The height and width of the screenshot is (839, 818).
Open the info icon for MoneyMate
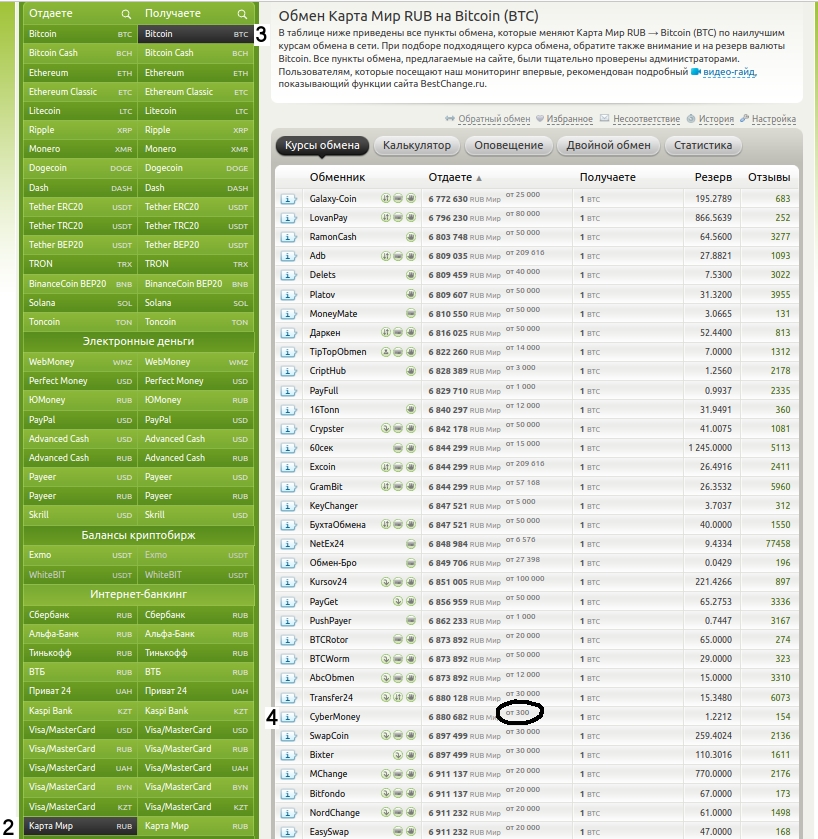(288, 314)
